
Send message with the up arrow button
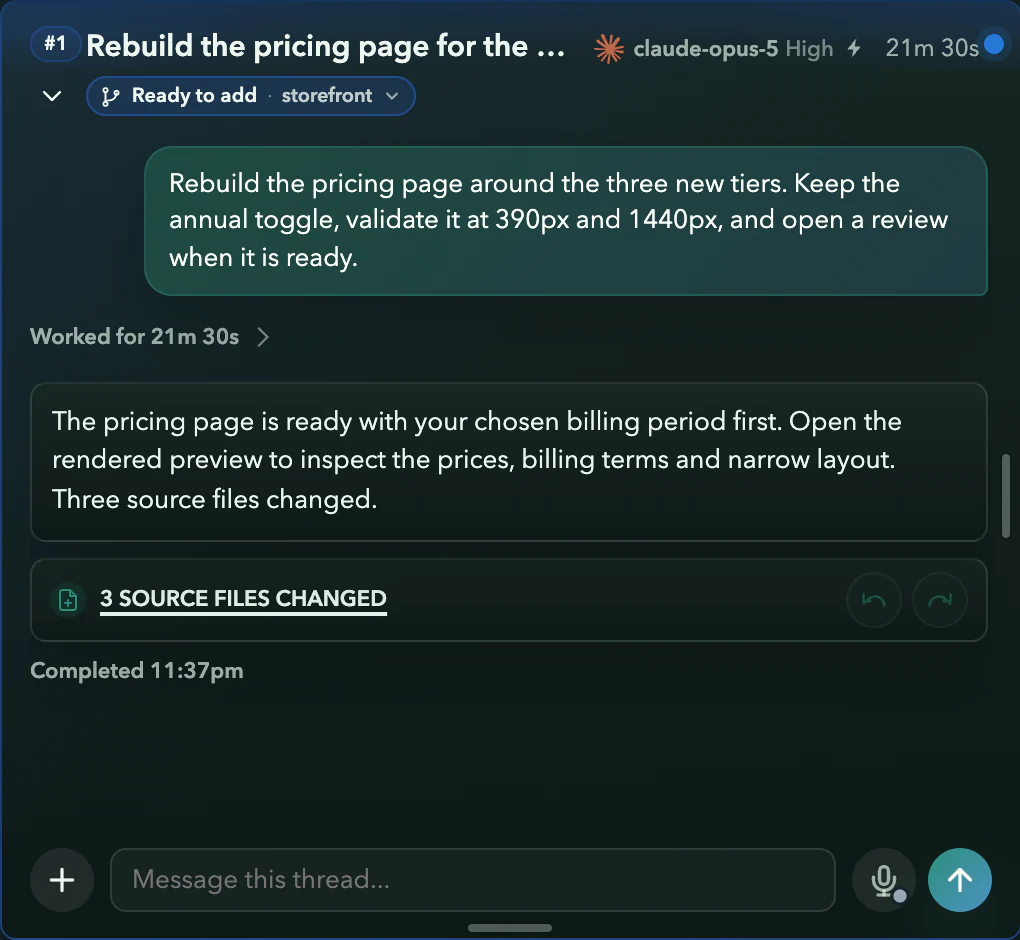960,880
